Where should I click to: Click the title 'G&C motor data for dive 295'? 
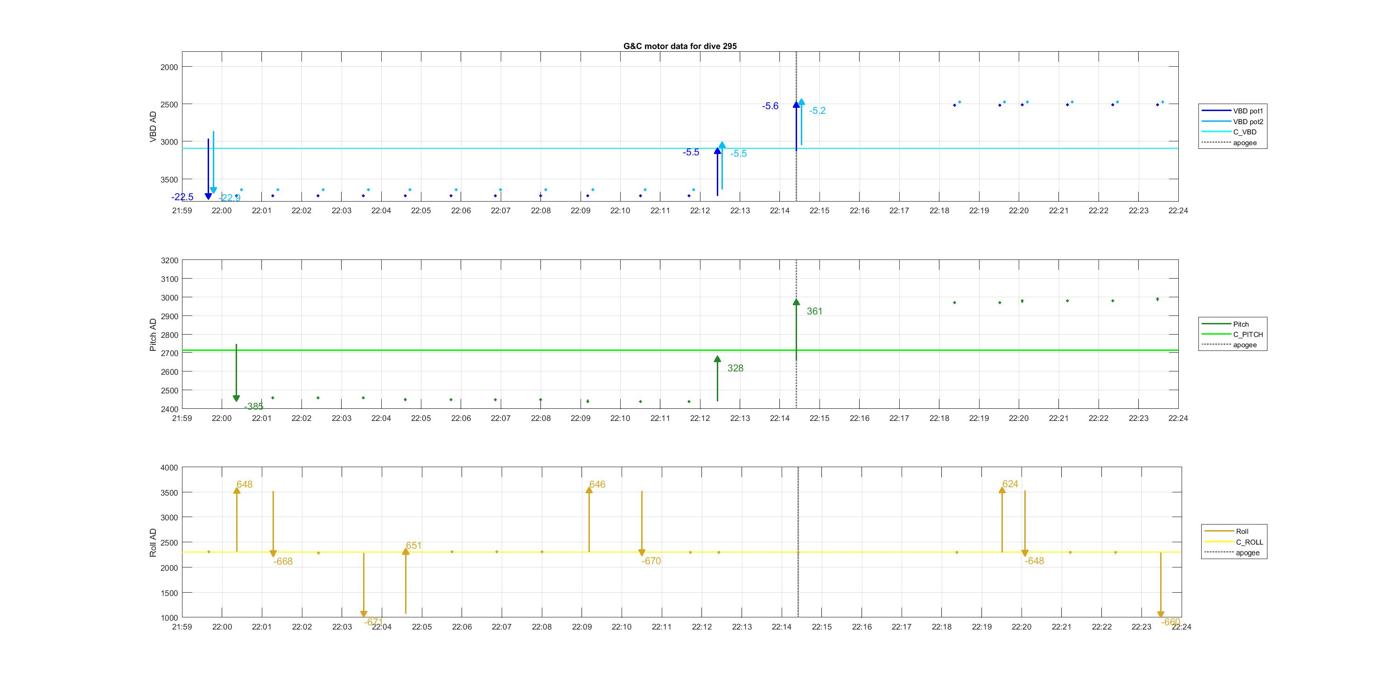click(x=680, y=47)
